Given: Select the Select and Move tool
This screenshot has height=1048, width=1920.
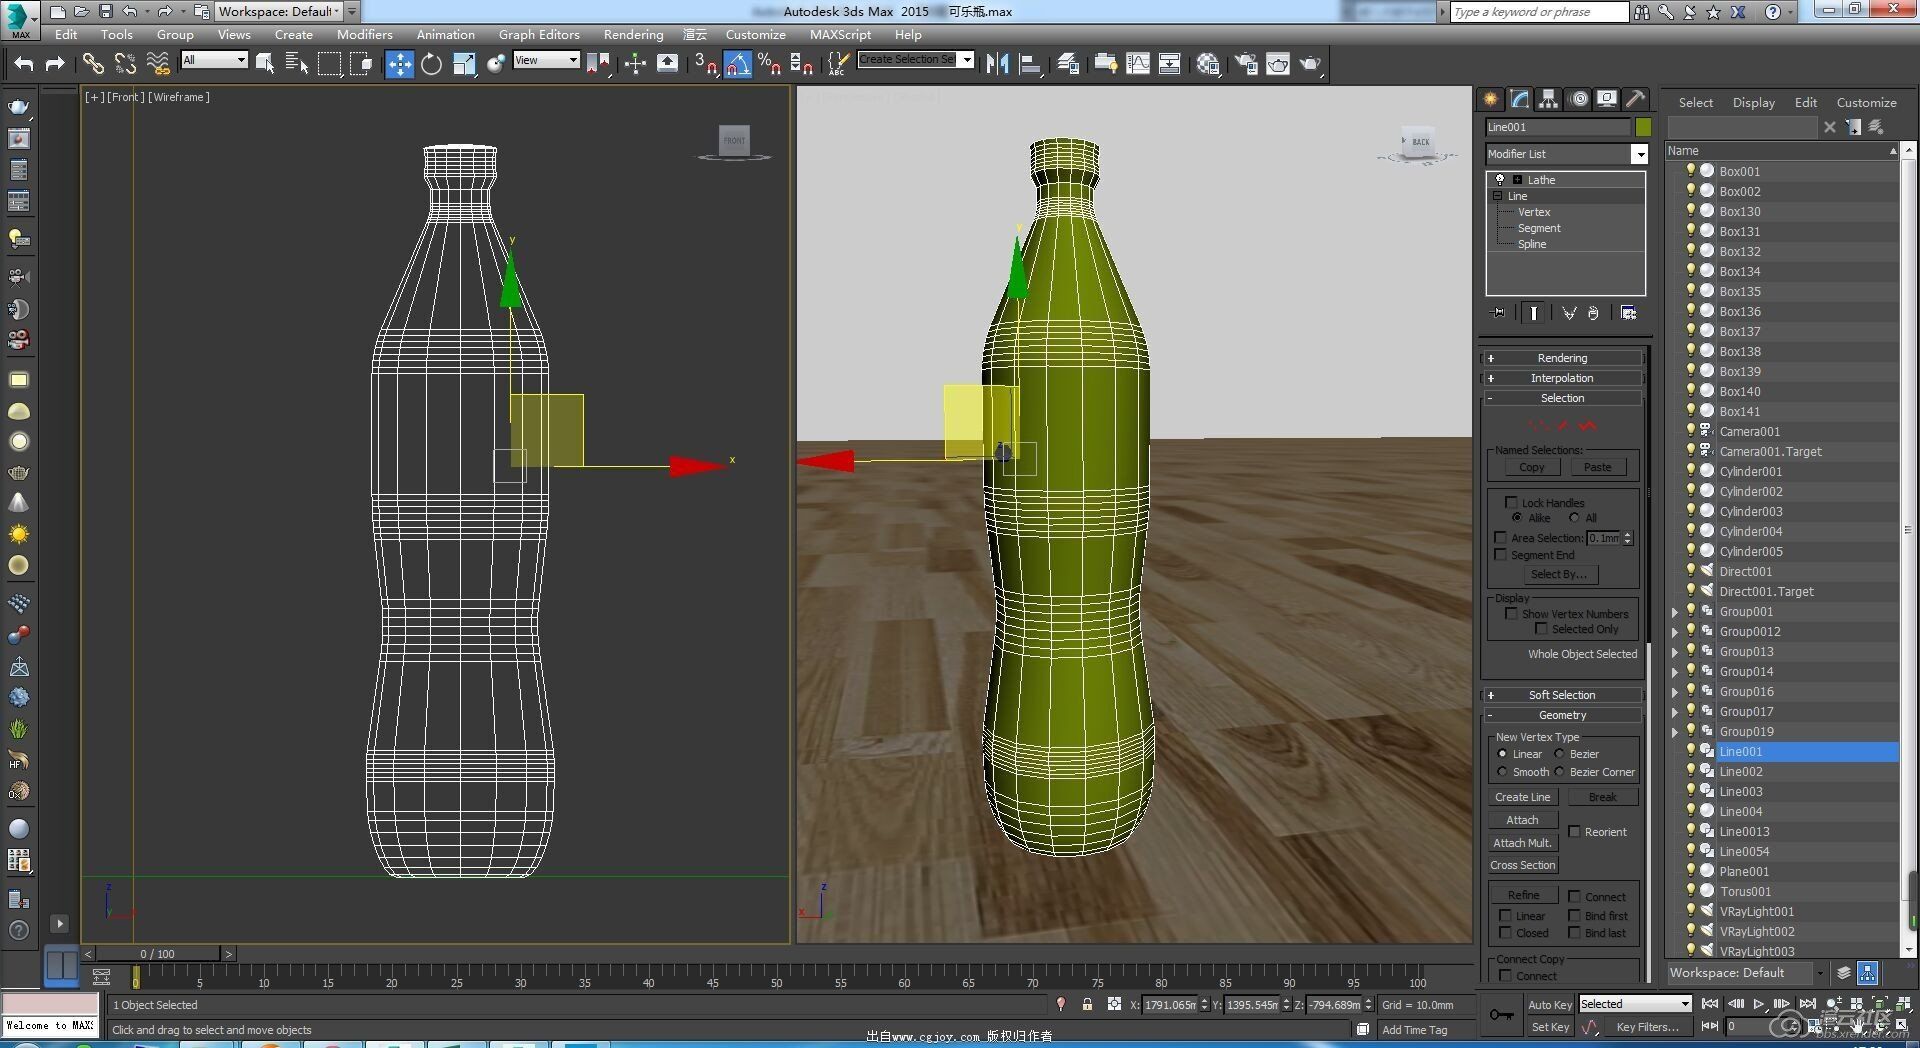Looking at the screenshot, I should 399,64.
